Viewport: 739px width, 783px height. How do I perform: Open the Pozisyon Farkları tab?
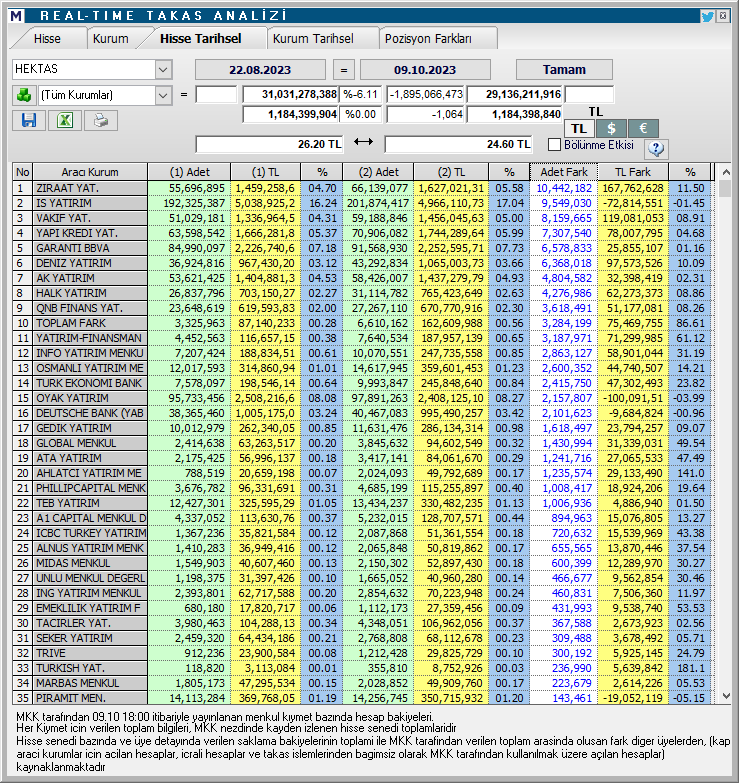[428, 38]
